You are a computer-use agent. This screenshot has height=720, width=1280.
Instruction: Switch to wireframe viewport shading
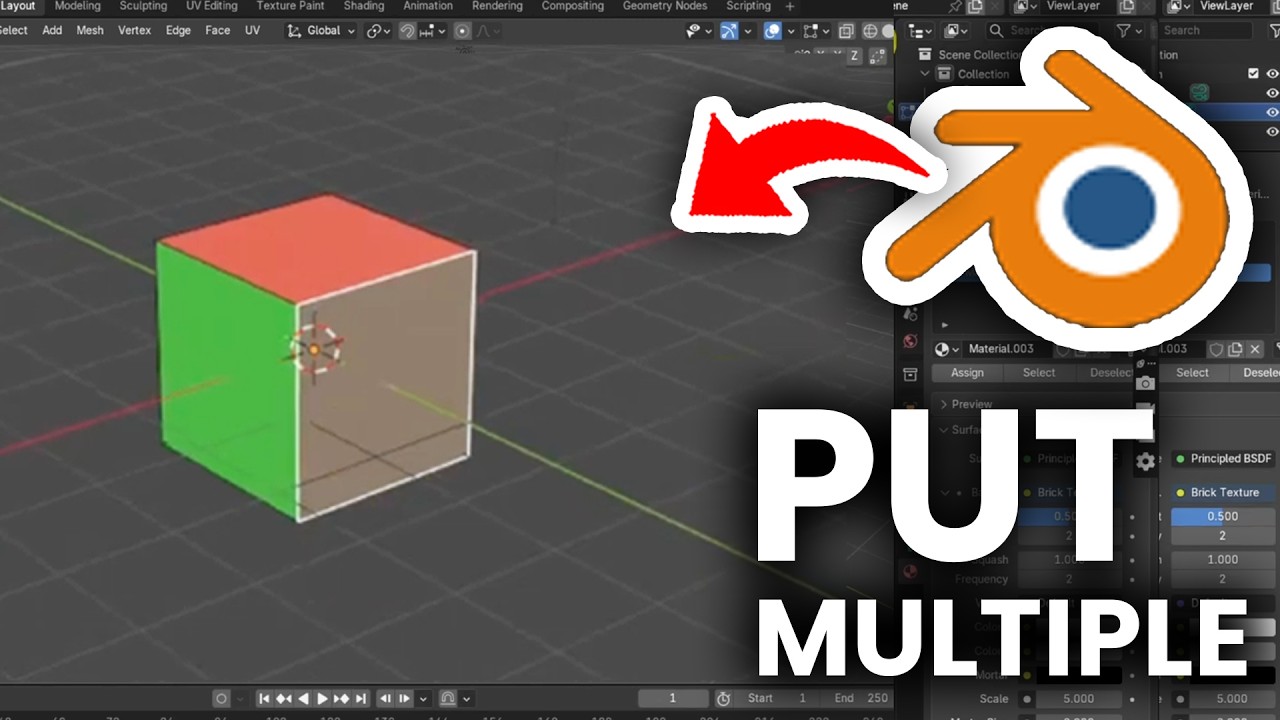tap(871, 31)
